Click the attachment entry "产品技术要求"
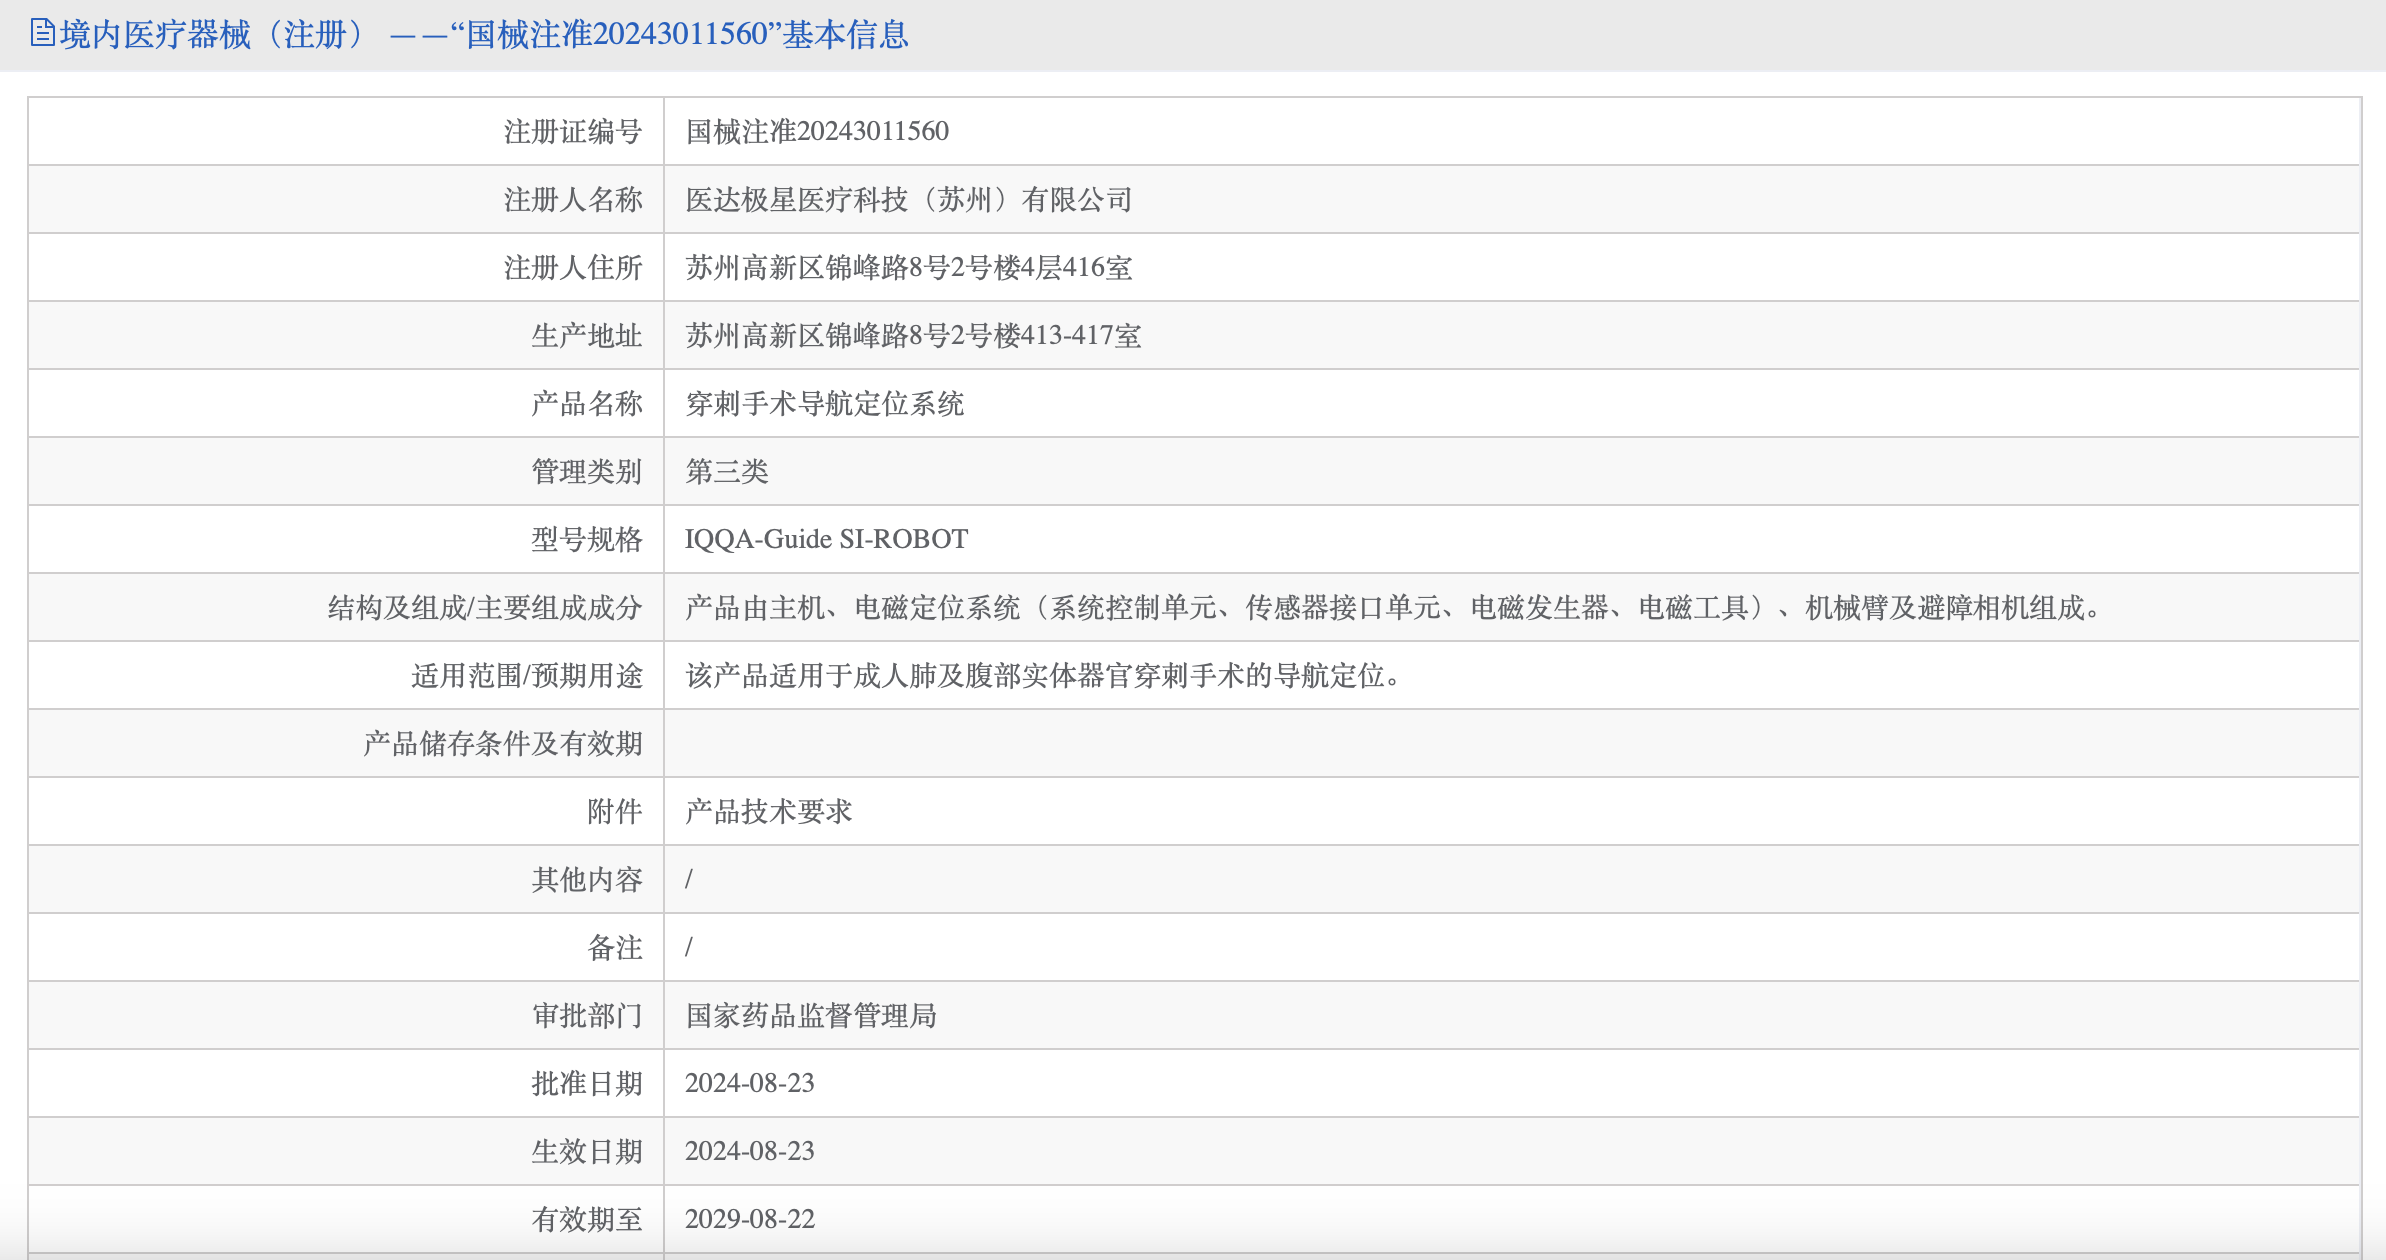Viewport: 2386px width, 1260px height. (770, 812)
